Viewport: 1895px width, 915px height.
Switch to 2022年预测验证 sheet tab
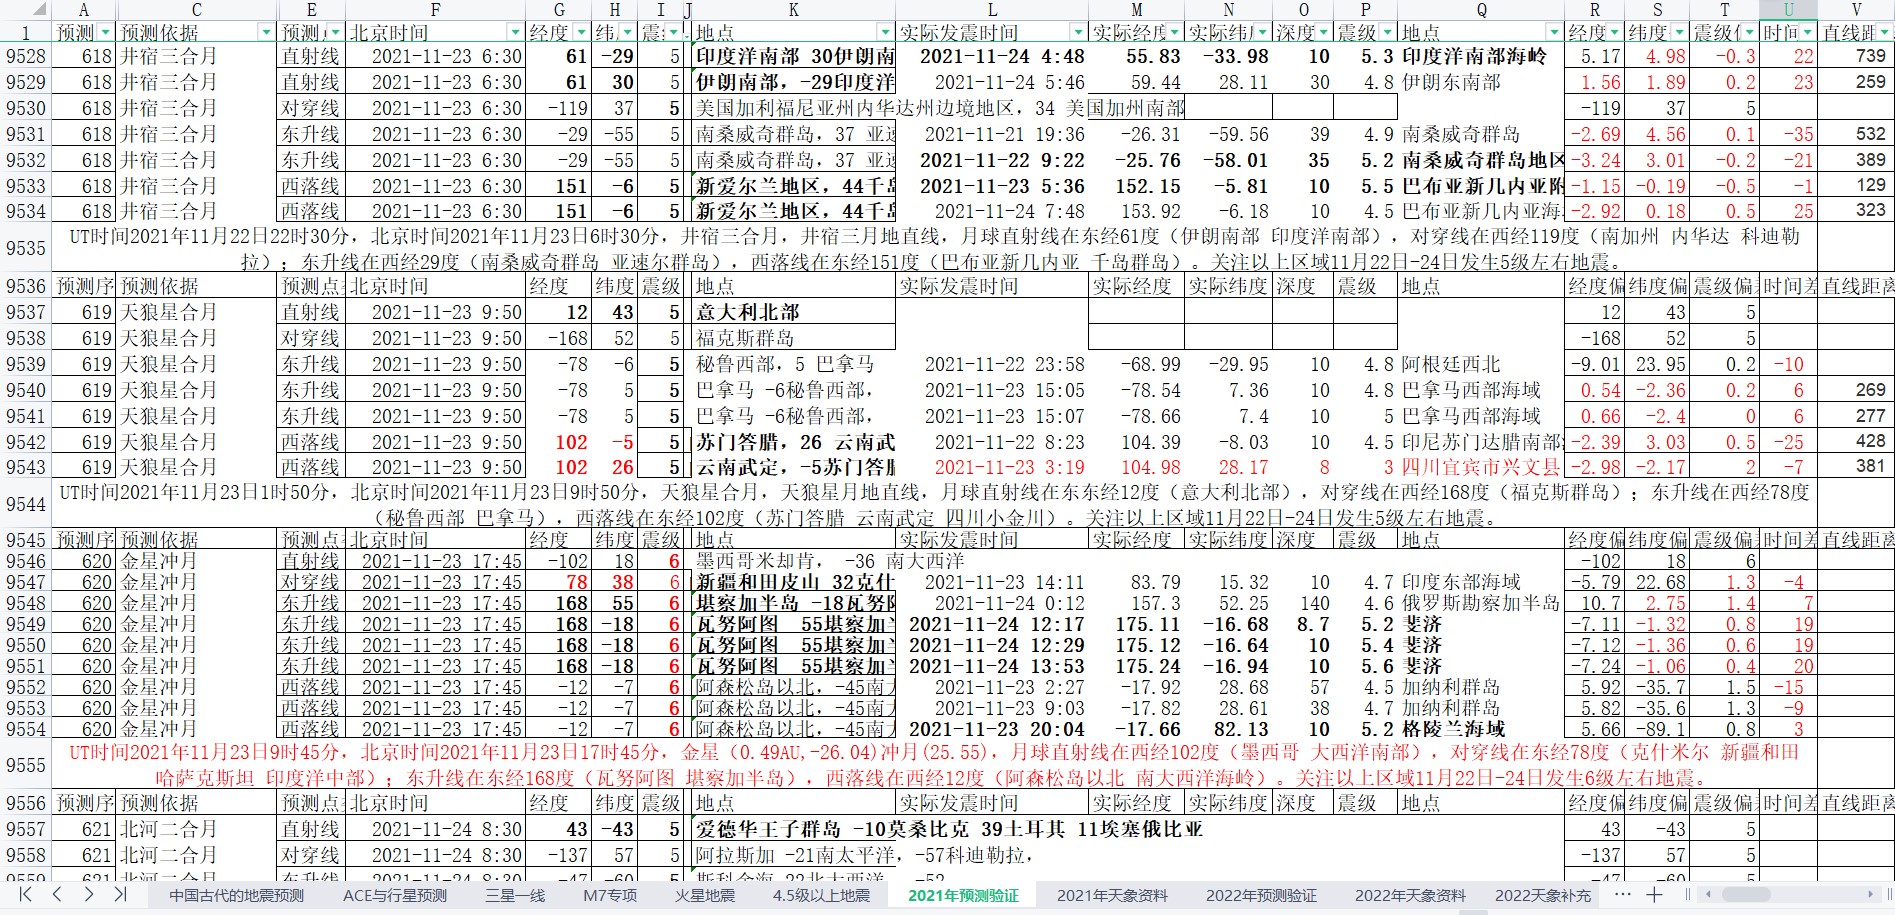pos(1261,895)
